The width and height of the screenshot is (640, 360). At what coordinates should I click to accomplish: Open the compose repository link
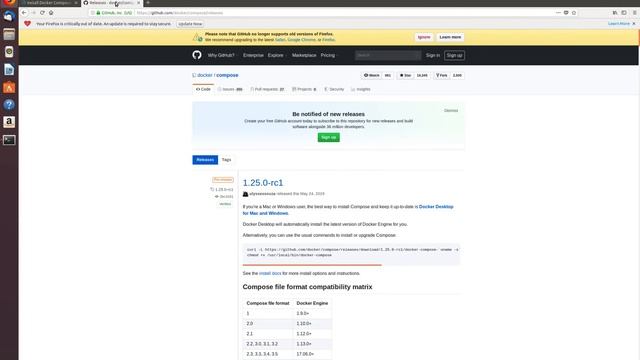tap(227, 75)
